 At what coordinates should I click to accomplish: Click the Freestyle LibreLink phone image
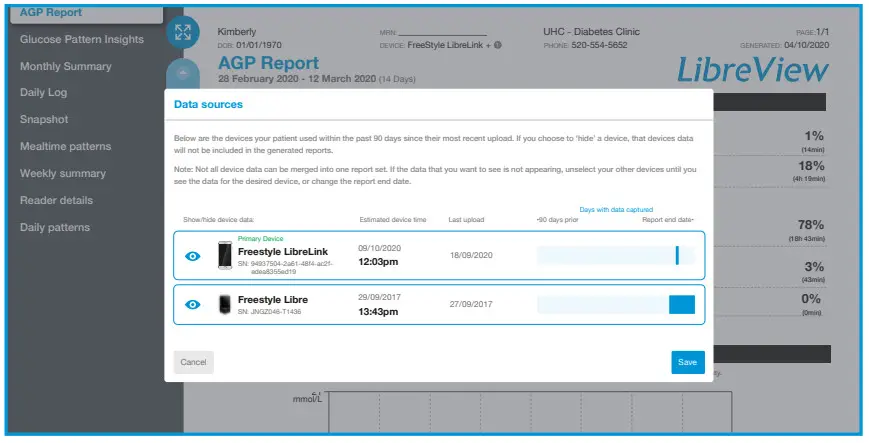pos(224,255)
